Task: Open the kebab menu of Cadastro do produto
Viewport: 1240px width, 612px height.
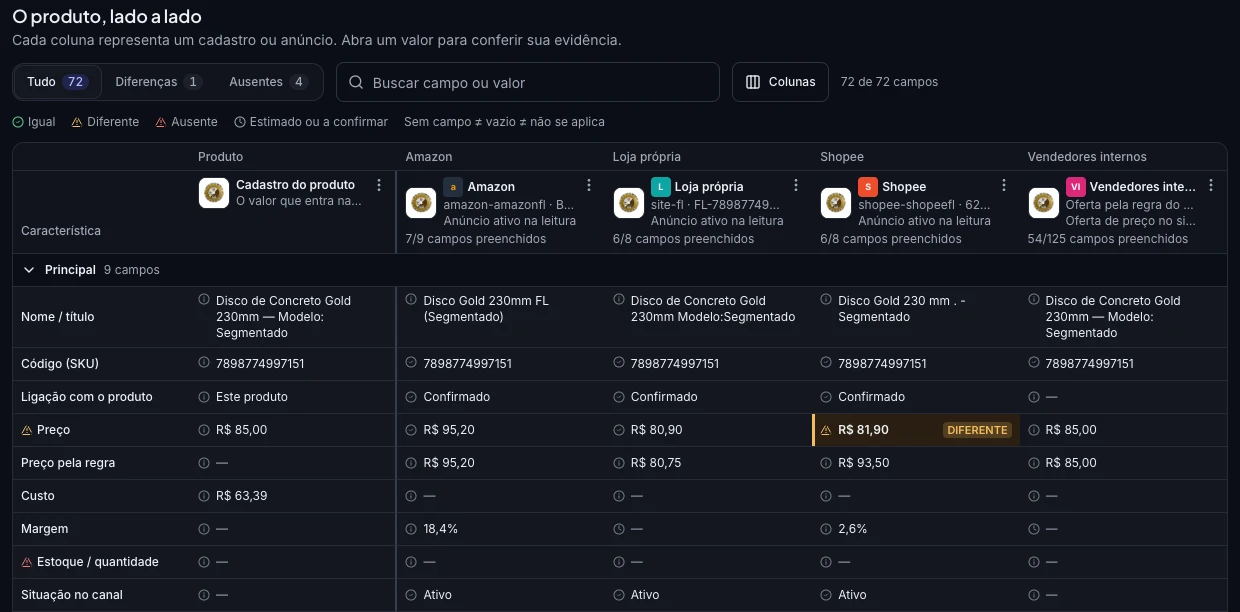Action: pyautogui.click(x=379, y=185)
